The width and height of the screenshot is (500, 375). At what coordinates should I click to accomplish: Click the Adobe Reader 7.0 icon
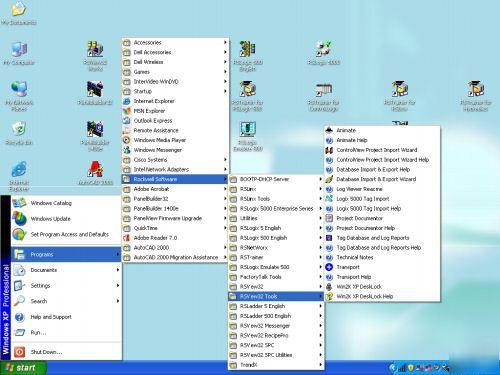(x=127, y=238)
